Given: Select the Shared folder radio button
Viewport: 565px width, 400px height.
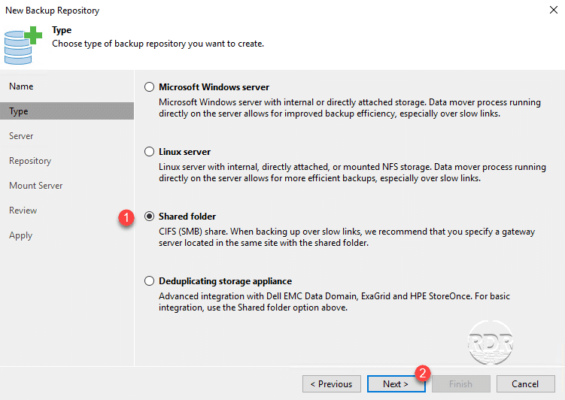Looking at the screenshot, I should (149, 216).
